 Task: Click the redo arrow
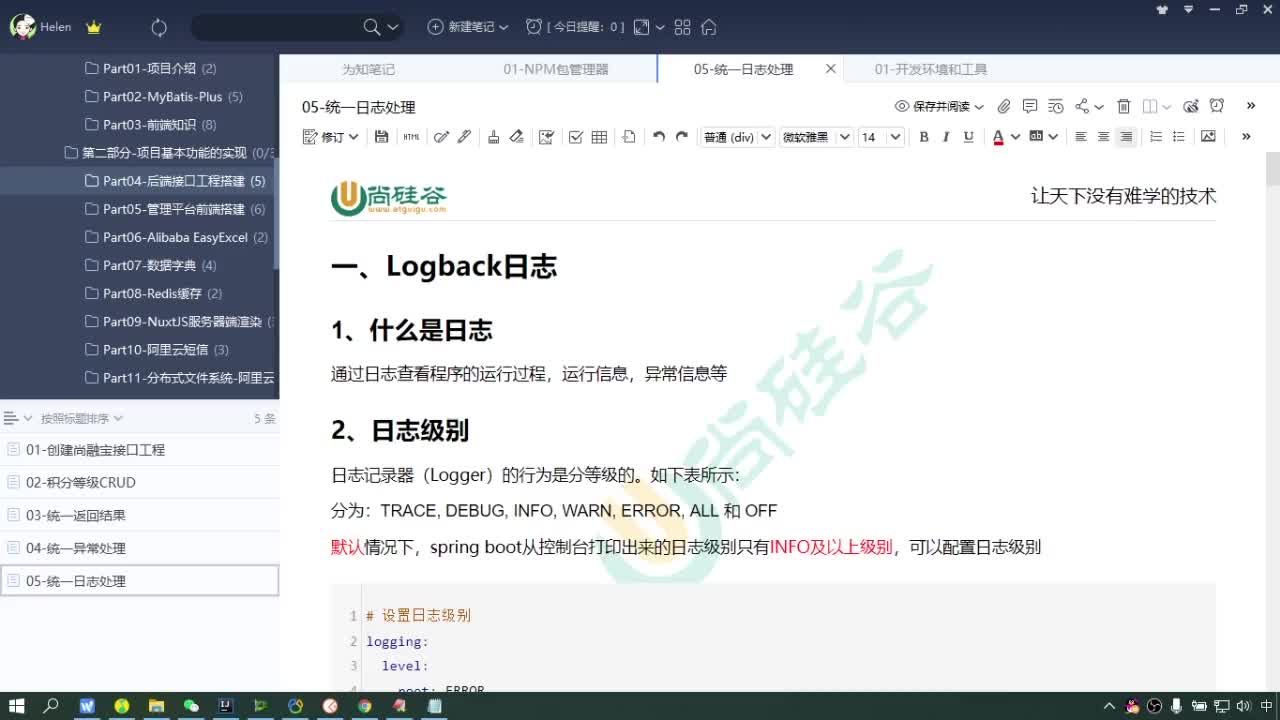click(682, 137)
